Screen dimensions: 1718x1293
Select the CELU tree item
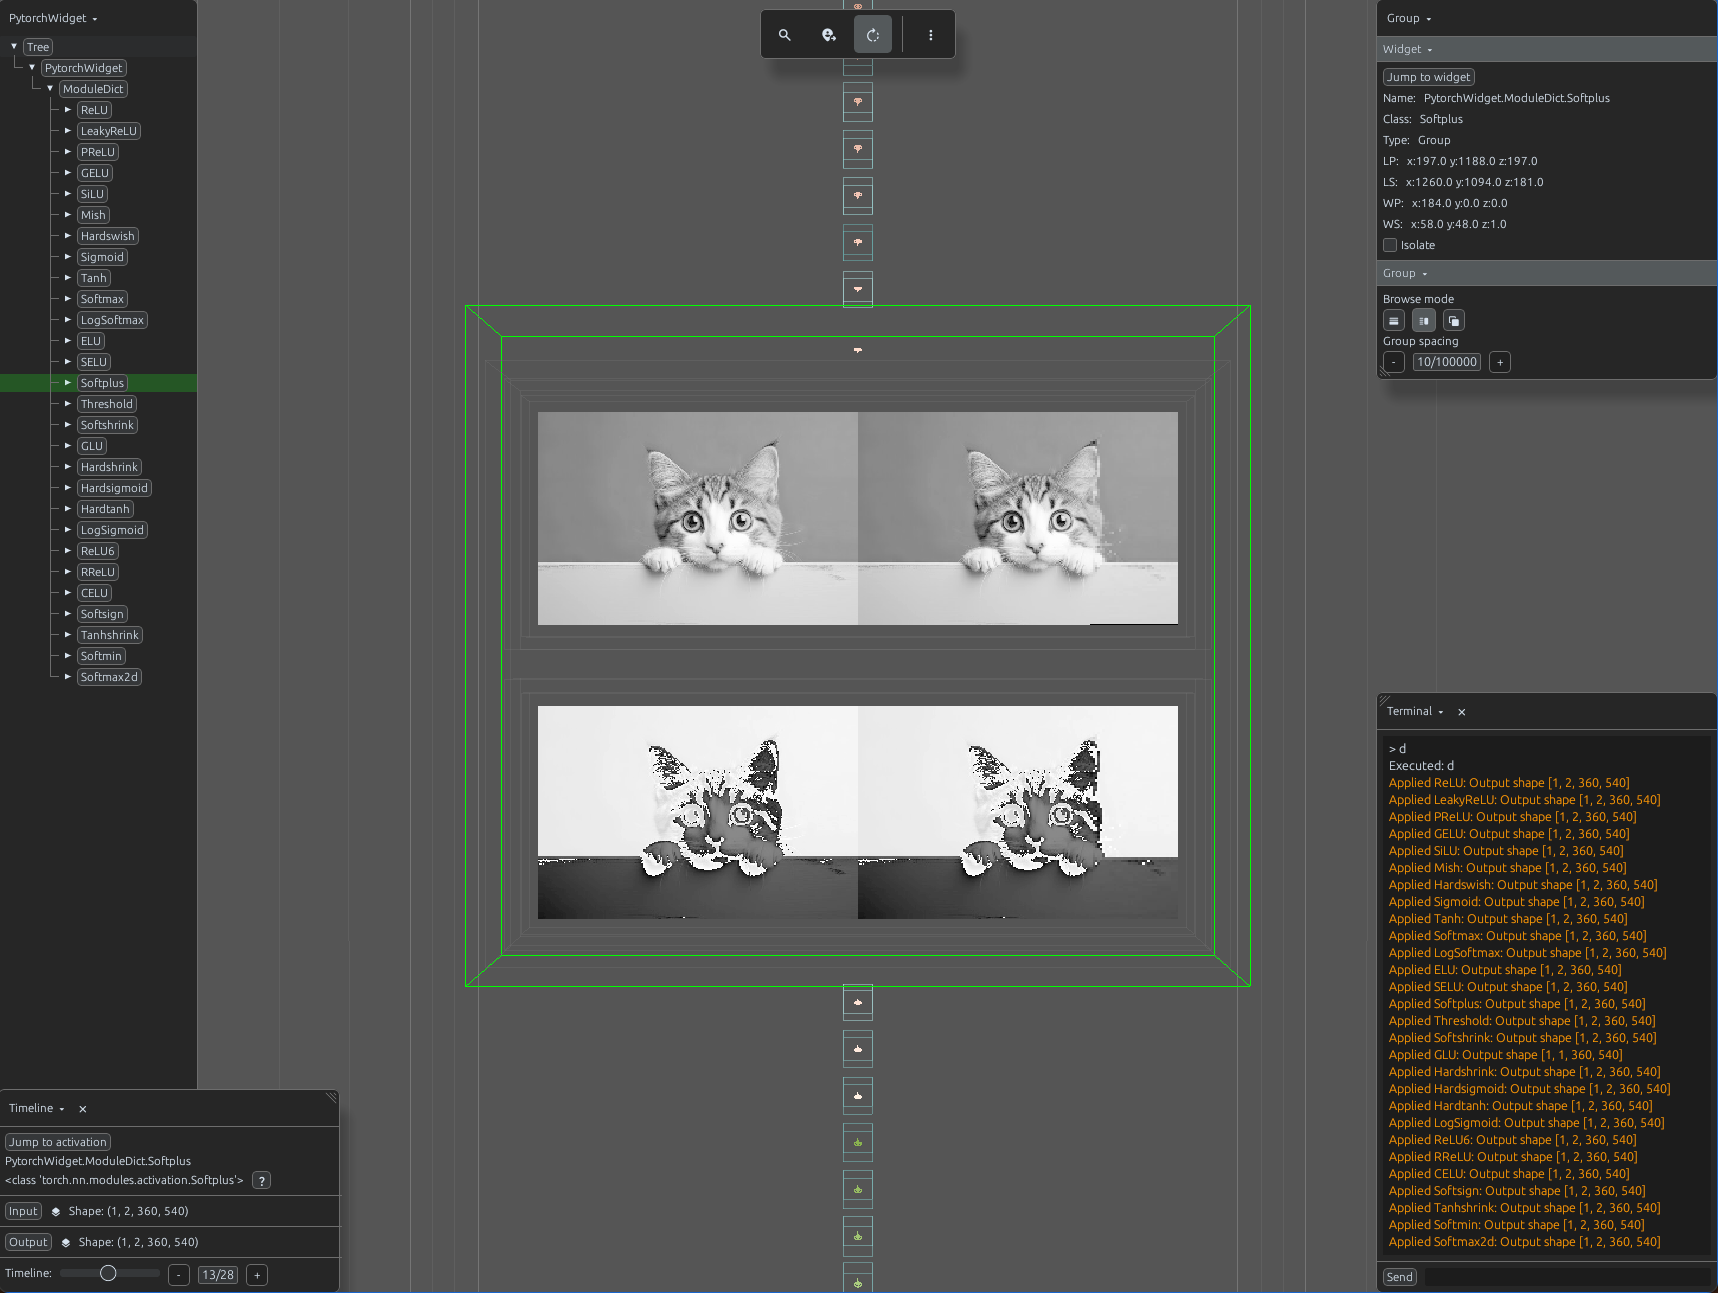click(95, 593)
